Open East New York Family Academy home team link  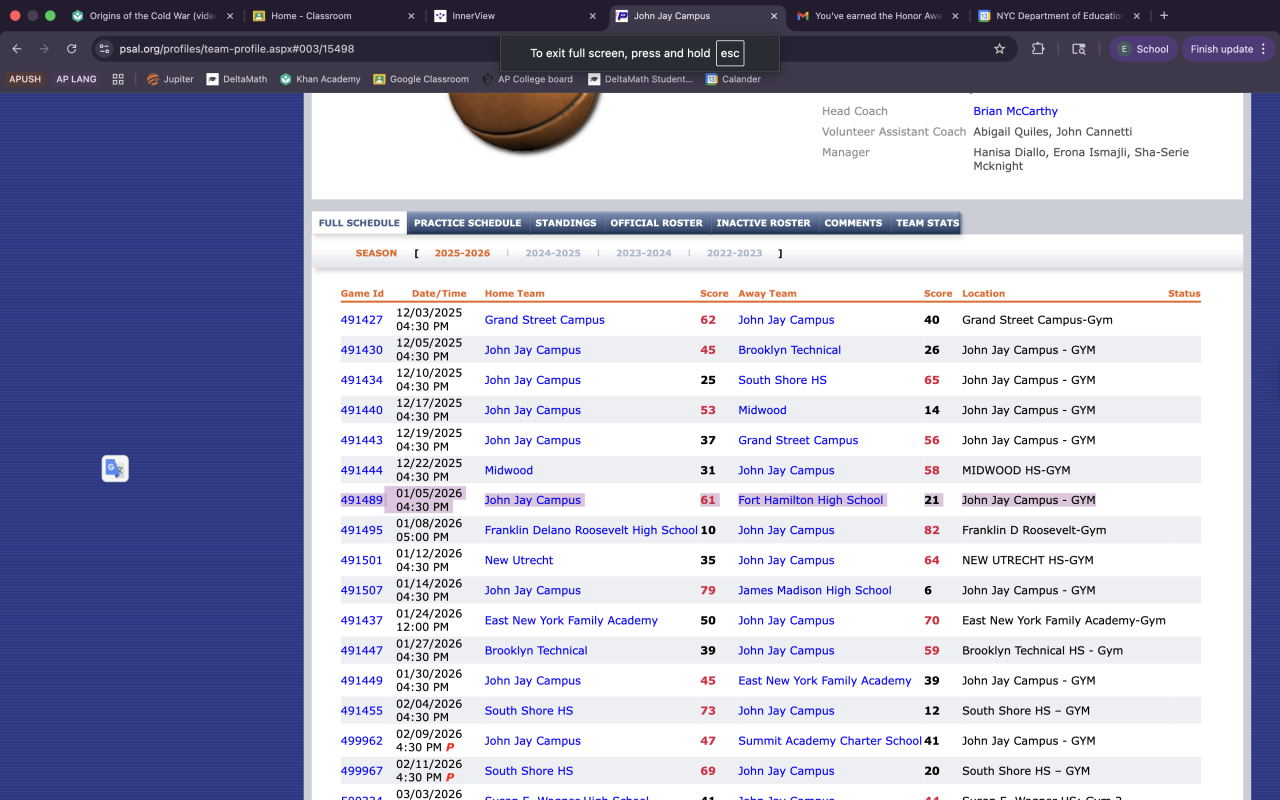571,620
